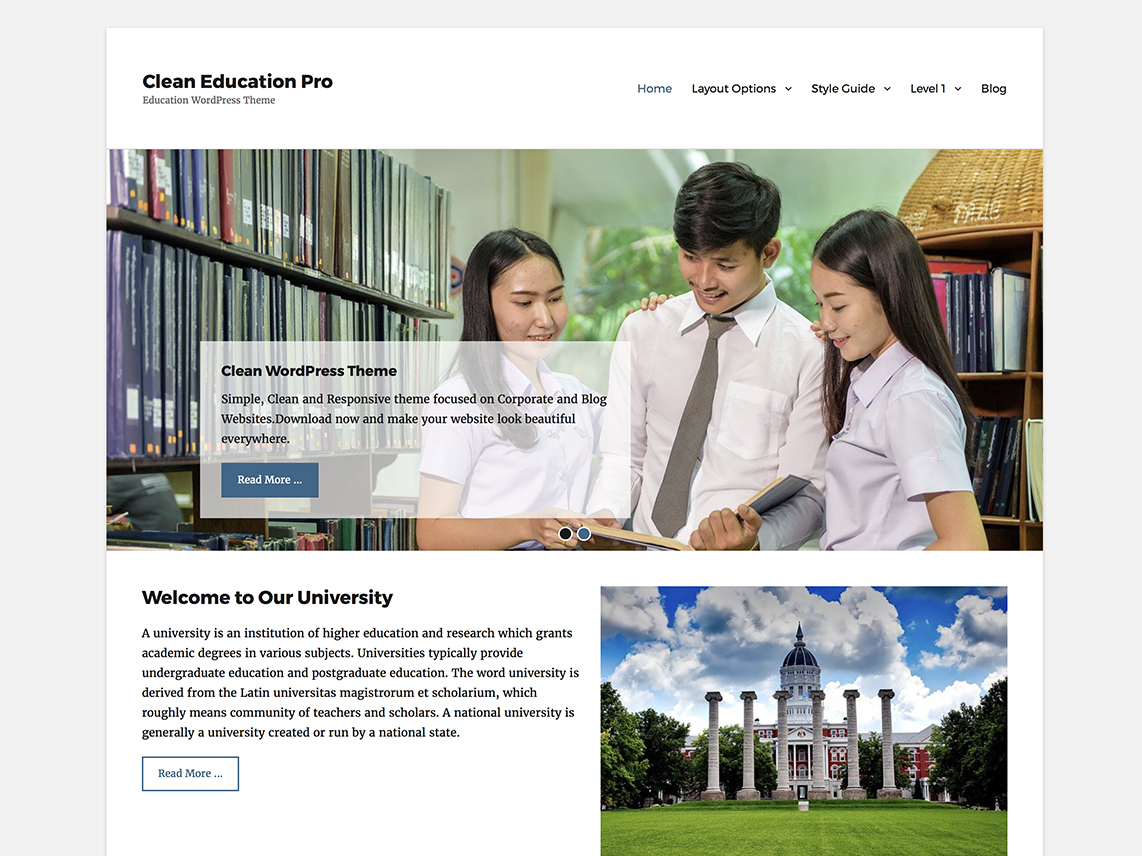
Task: Switch to the first slide dot
Action: (565, 534)
